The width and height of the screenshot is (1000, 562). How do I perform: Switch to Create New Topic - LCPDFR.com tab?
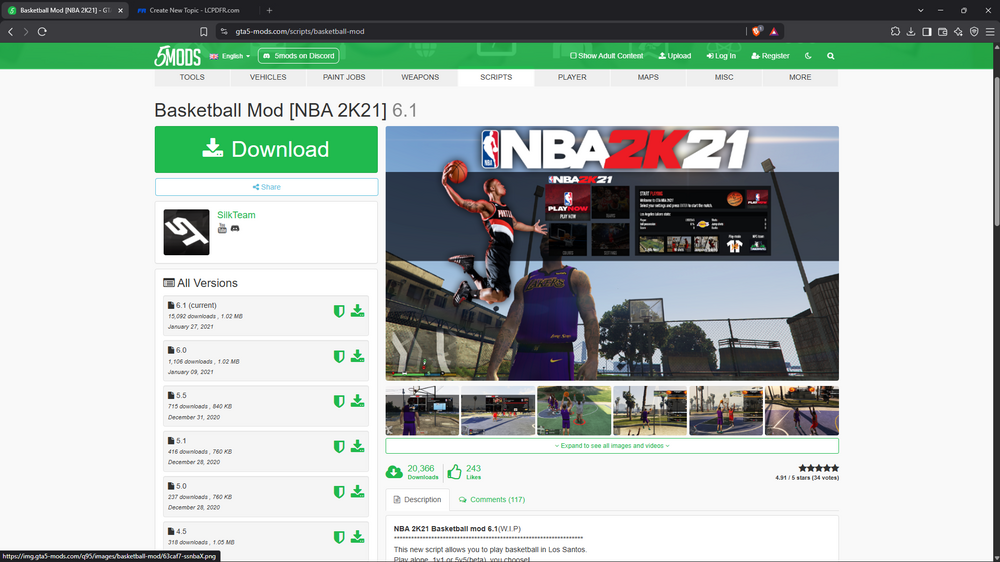(194, 10)
